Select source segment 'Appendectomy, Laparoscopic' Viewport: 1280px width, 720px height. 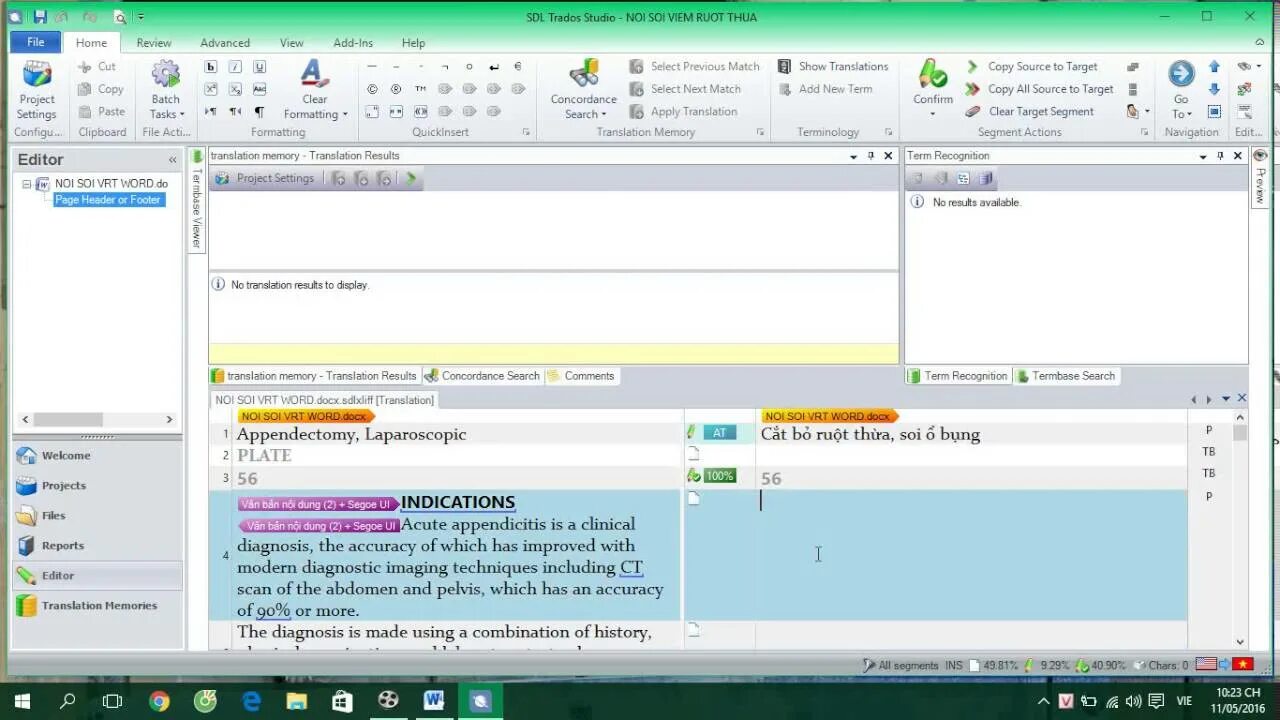click(351, 434)
